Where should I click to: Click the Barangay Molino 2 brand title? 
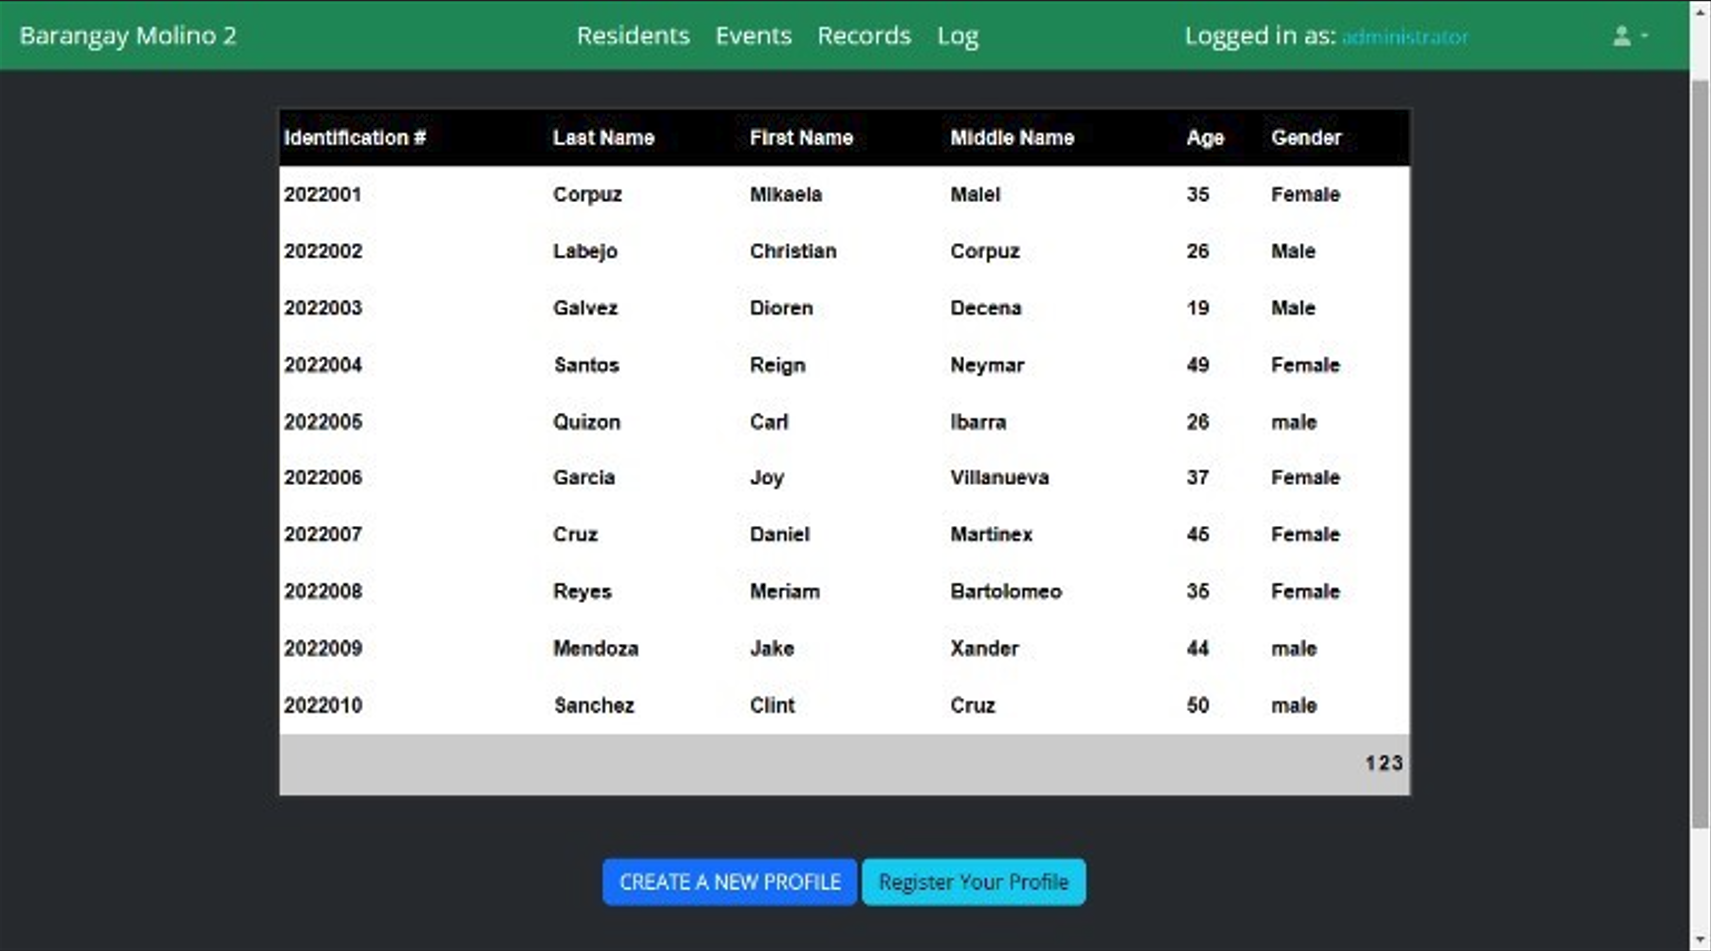pos(128,36)
